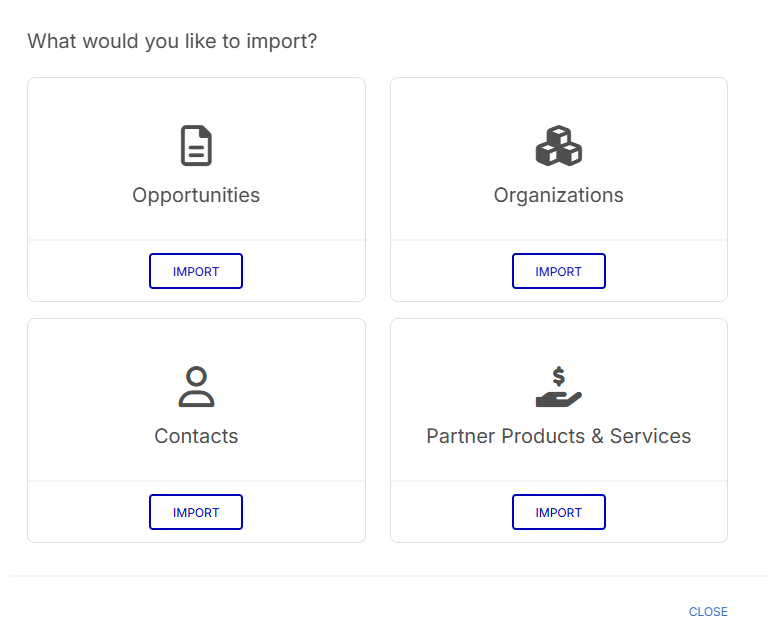Click the Opportunities document icon
782x623 pixels.
click(x=196, y=146)
